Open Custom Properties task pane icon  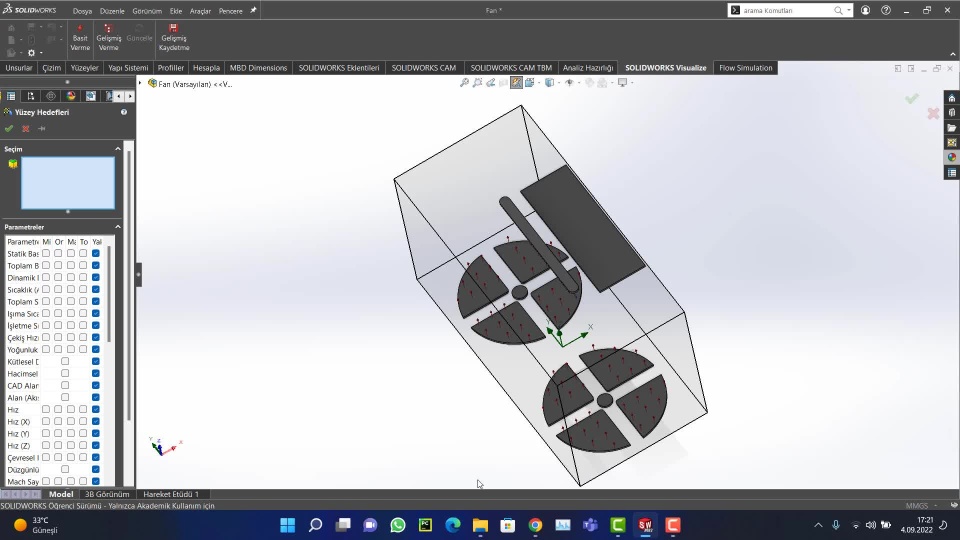pos(951,173)
